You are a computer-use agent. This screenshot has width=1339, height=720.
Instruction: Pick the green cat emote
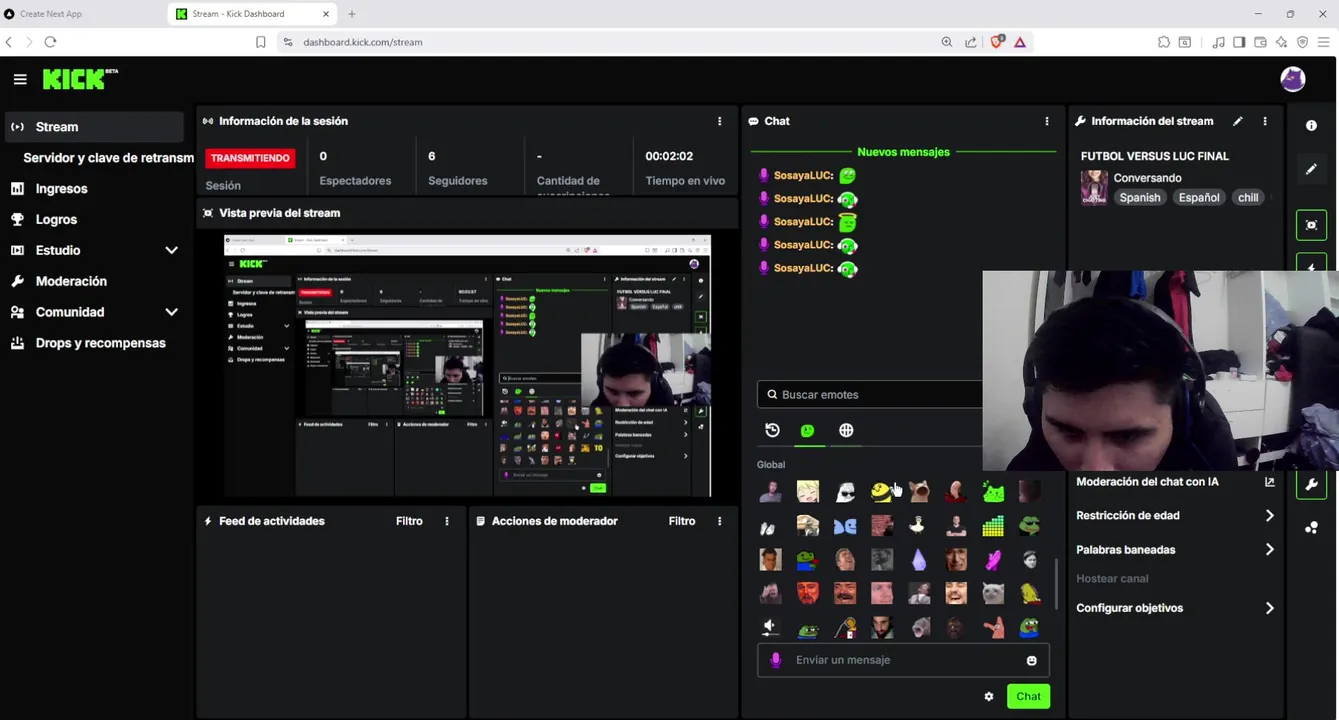(993, 491)
